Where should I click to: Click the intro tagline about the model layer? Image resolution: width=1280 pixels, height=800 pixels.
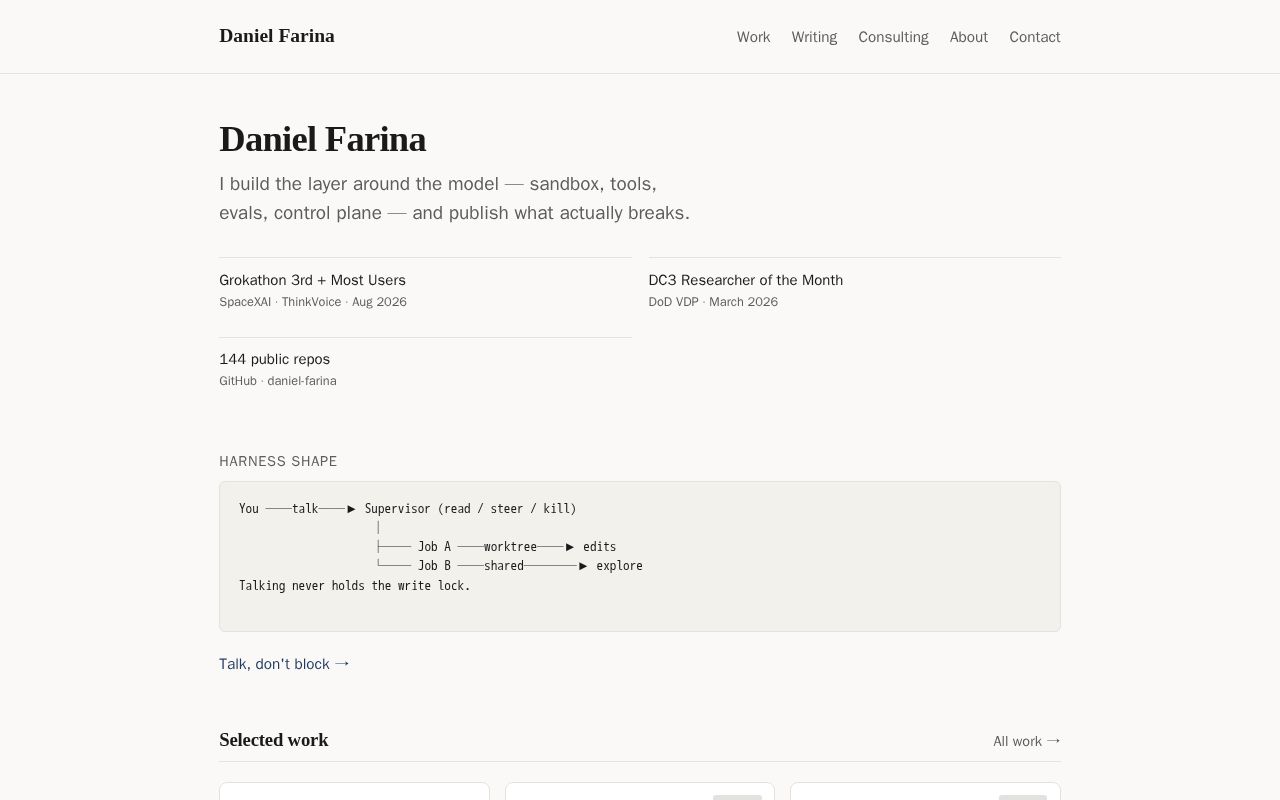tap(454, 198)
